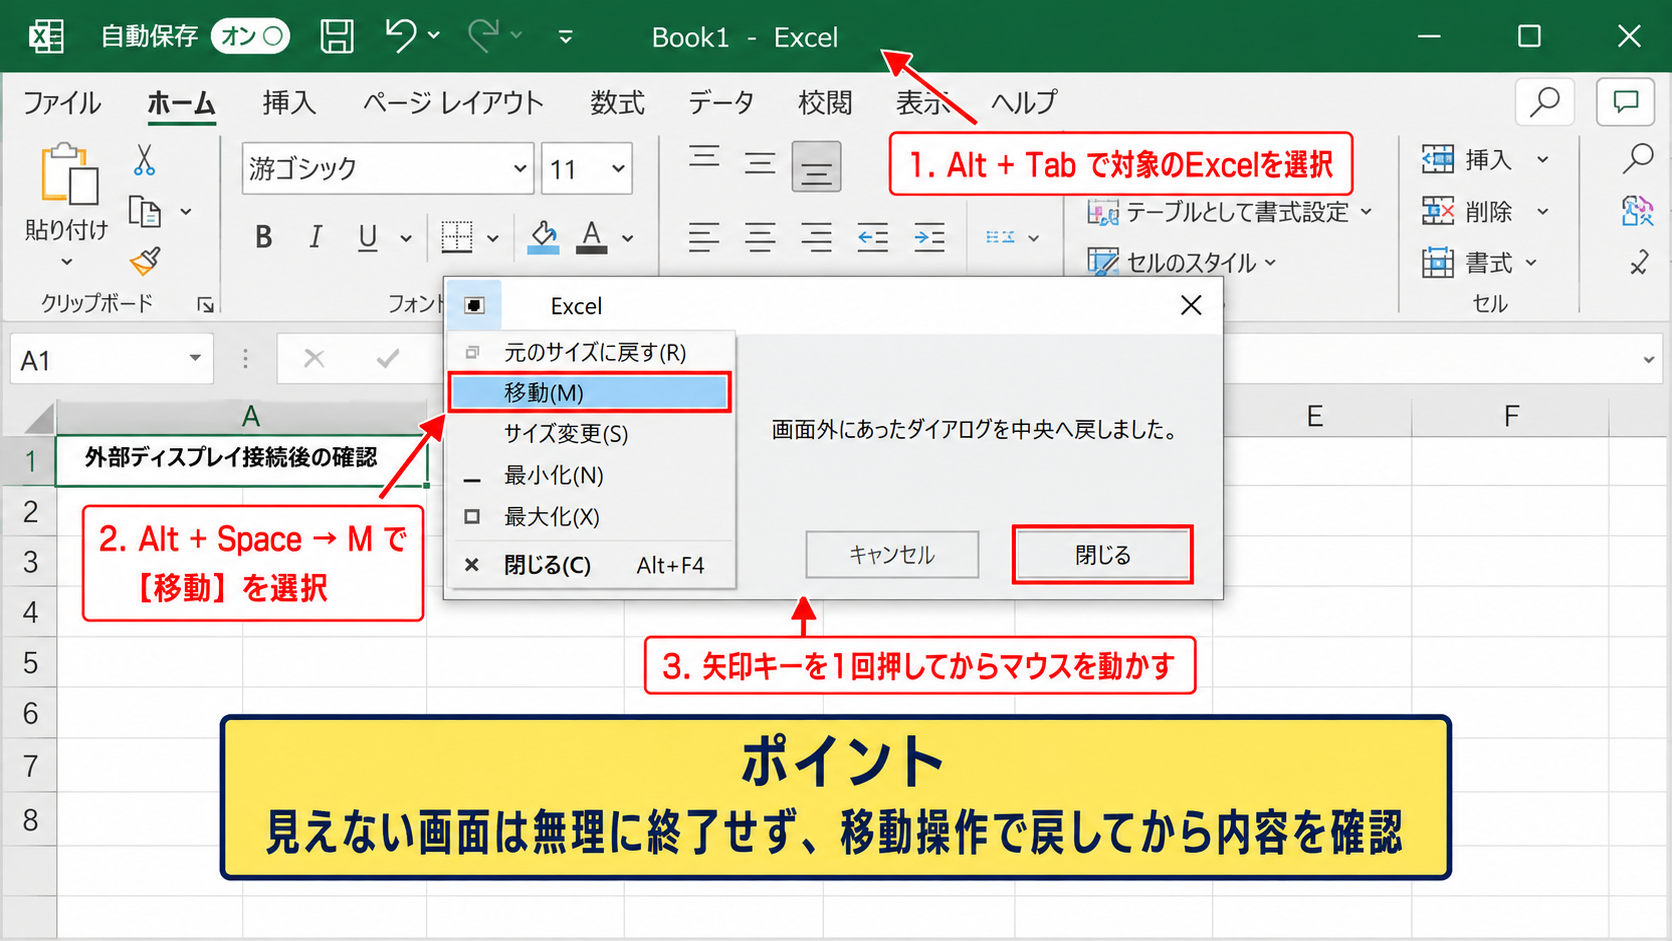Click the 閉じる button in the dialog
Viewport: 1672px width, 941px height.
1102,554
